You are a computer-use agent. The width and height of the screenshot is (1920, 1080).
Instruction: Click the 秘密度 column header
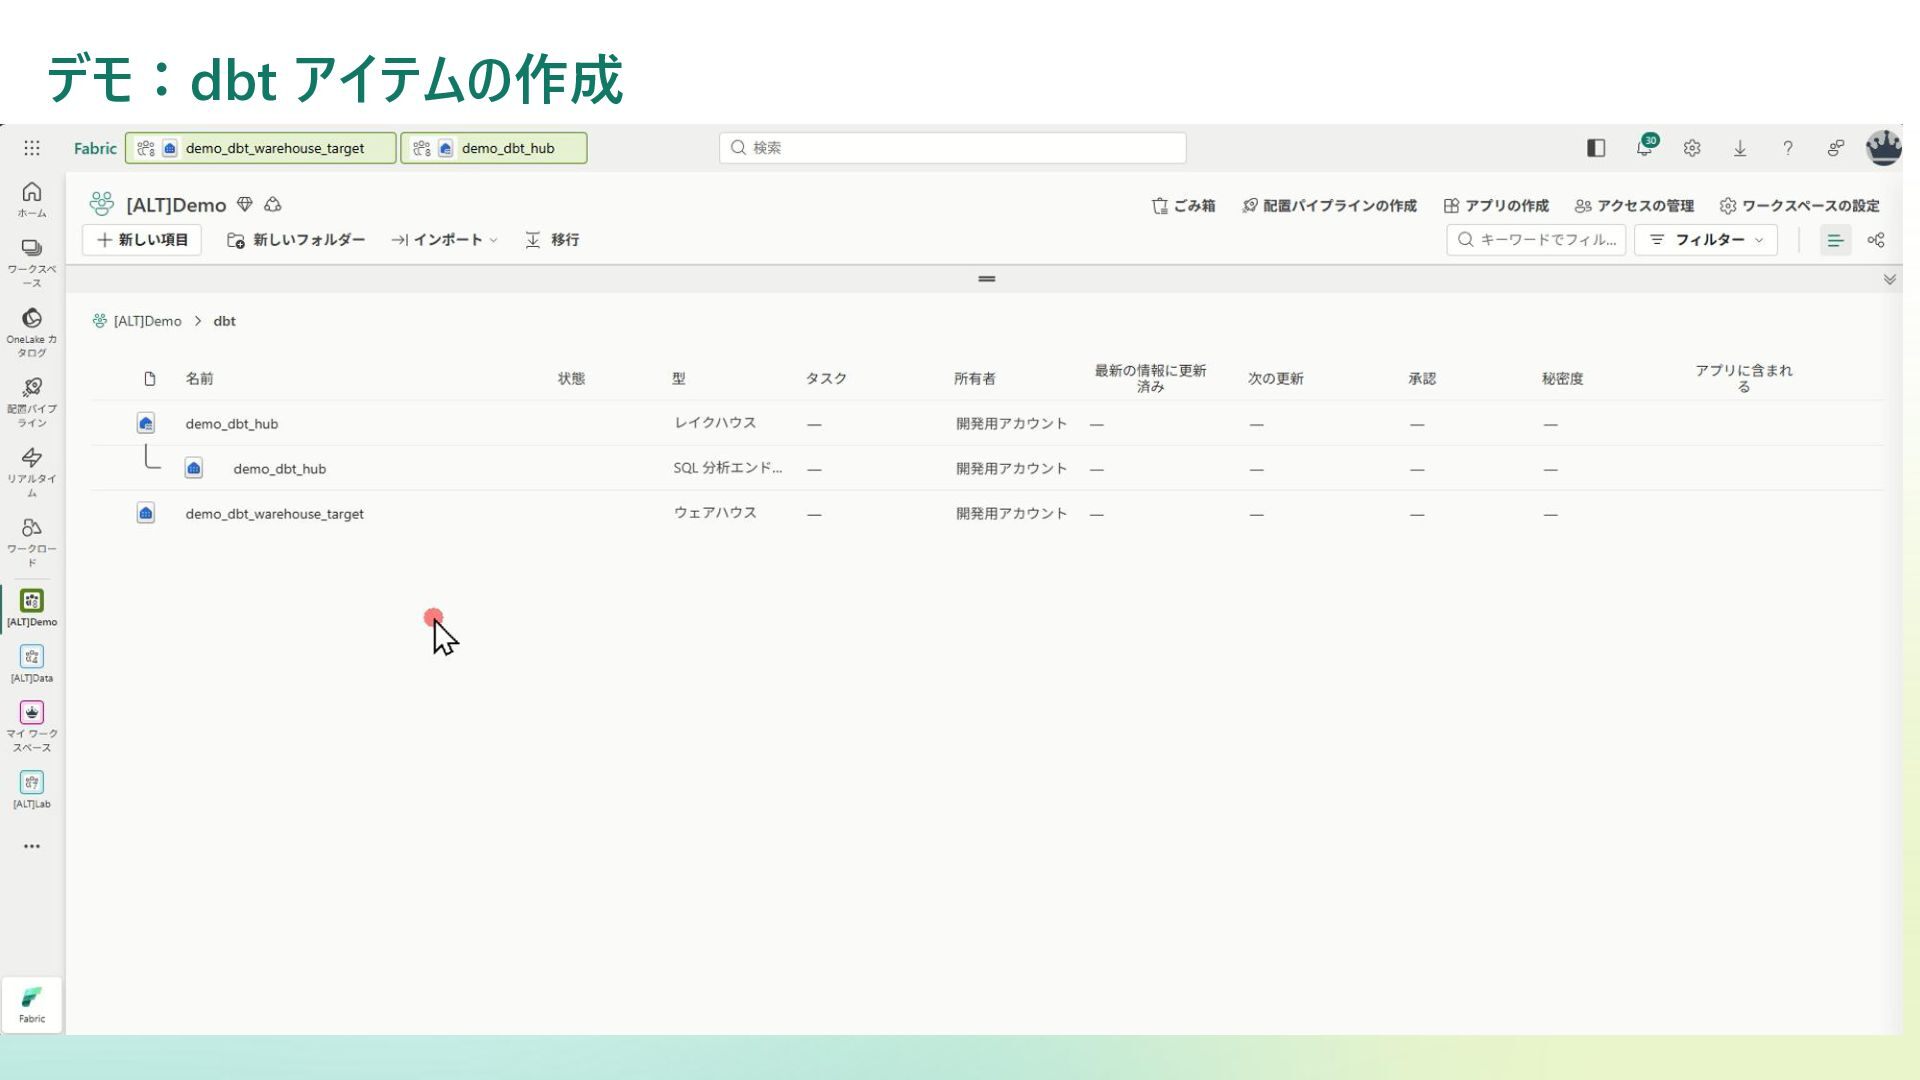click(x=1562, y=378)
